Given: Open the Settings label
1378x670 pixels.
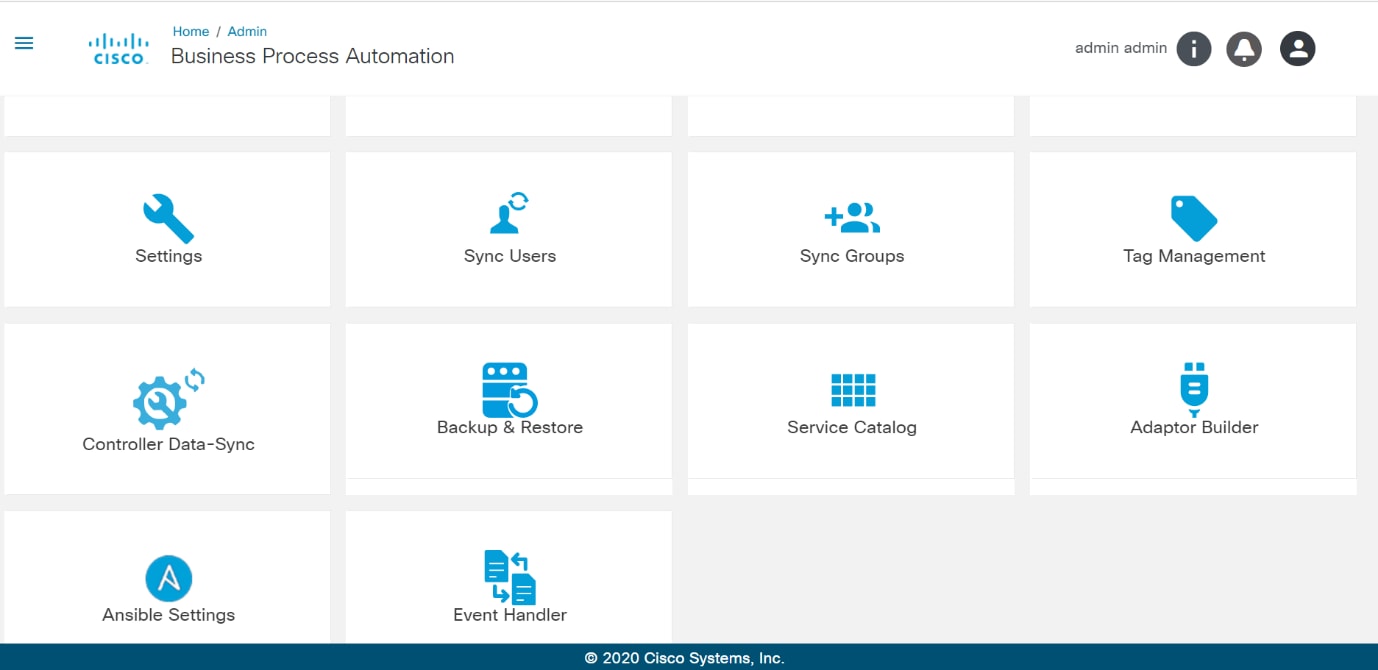Looking at the screenshot, I should (168, 256).
